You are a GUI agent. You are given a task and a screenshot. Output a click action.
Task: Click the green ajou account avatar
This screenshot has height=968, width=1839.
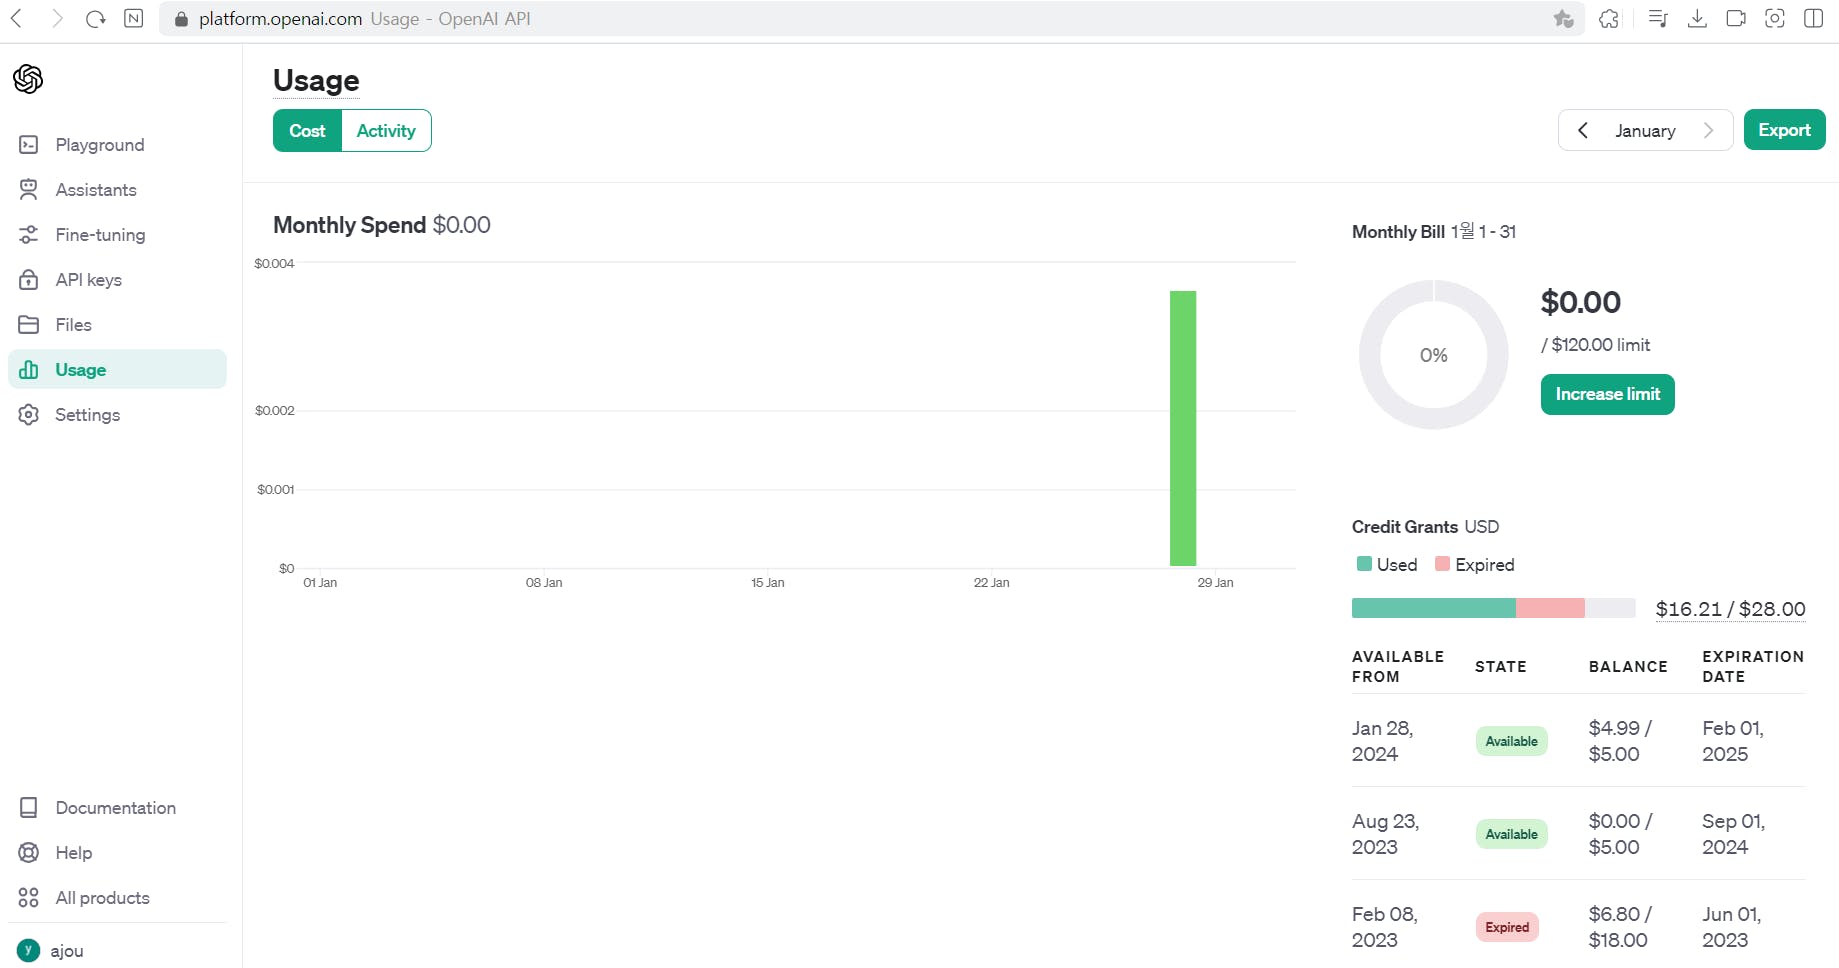coord(28,950)
